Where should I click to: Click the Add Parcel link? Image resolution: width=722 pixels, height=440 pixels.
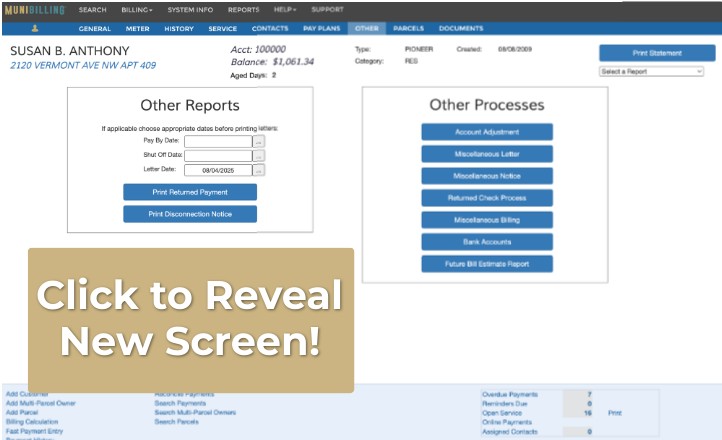click(x=22, y=412)
